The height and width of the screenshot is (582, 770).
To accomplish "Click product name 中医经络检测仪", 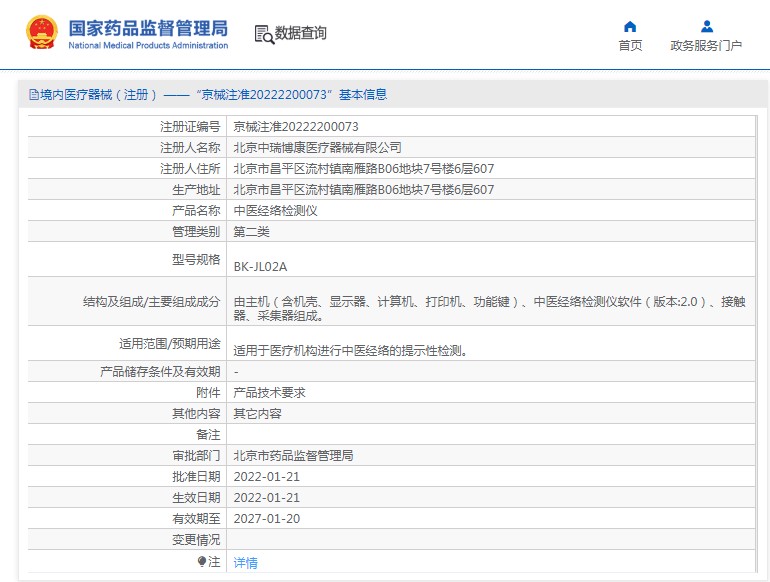I will [x=275, y=211].
